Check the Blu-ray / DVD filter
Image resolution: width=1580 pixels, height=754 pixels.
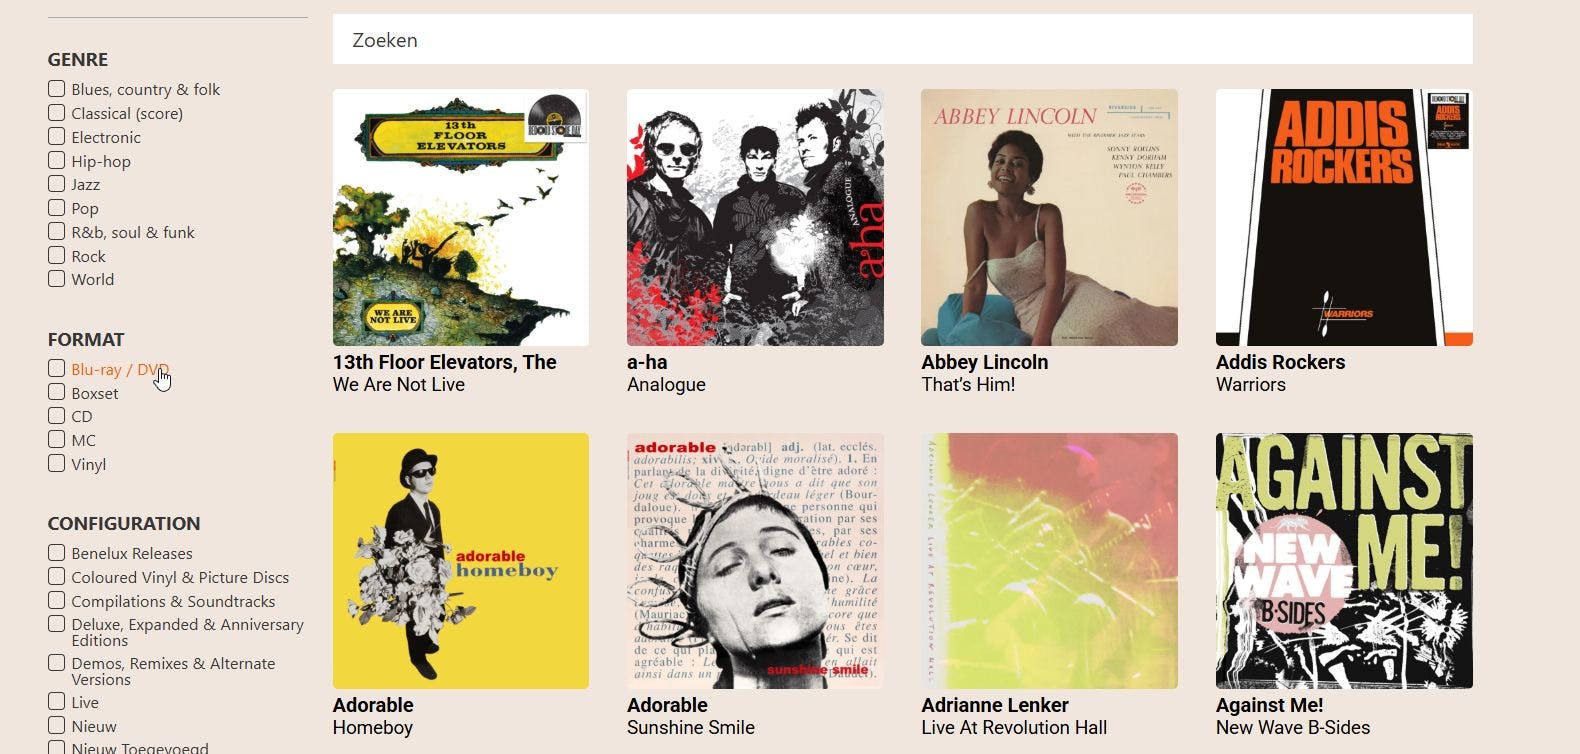[x=57, y=368]
